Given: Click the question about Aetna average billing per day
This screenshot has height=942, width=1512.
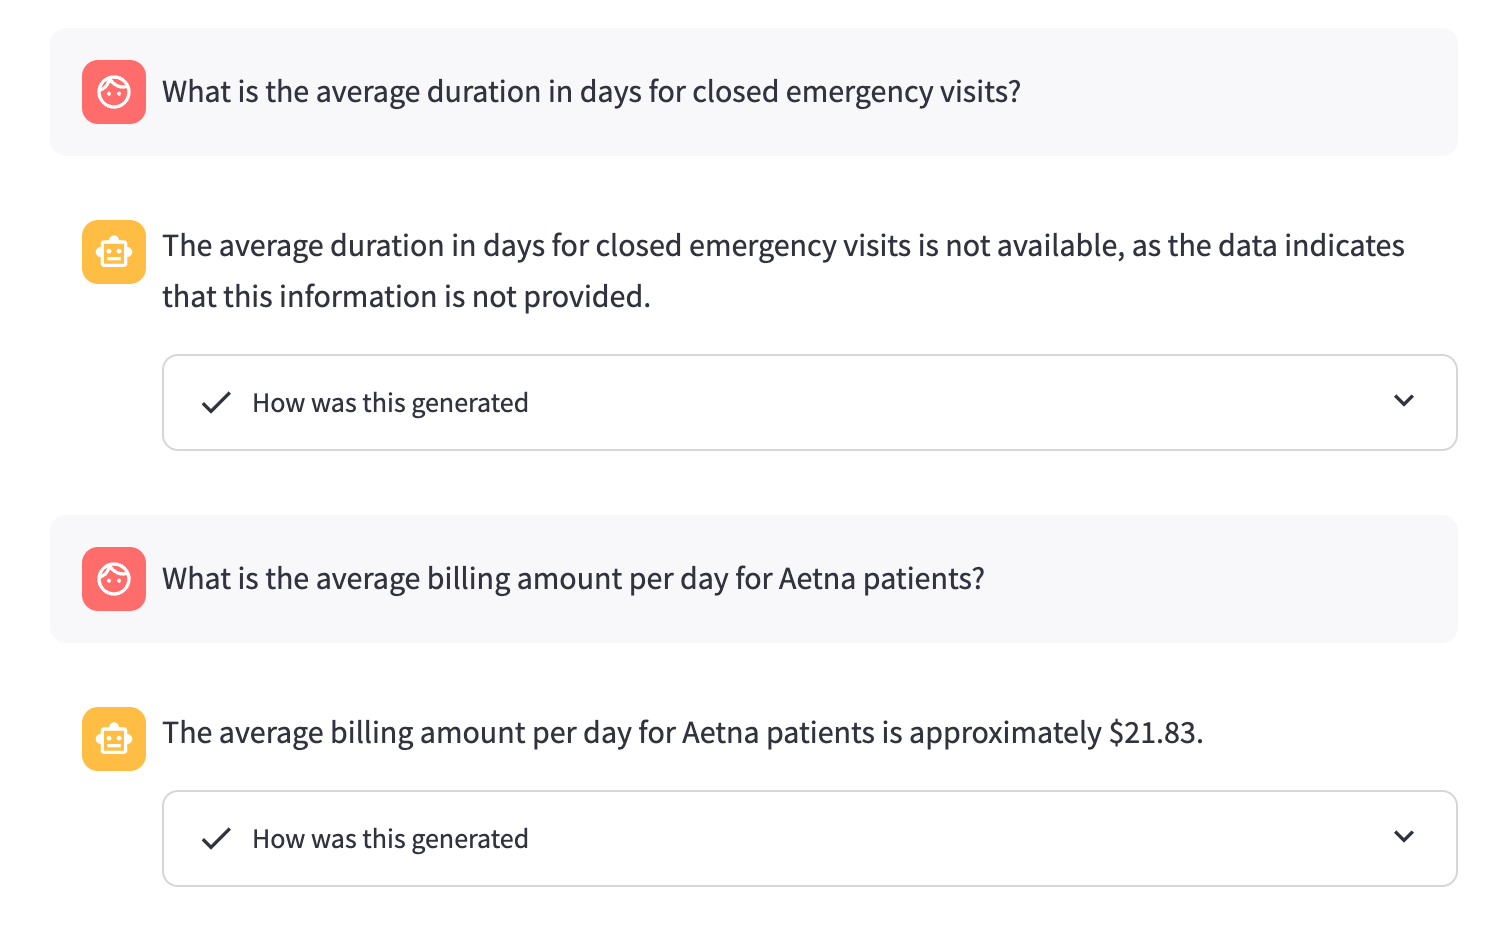Looking at the screenshot, I should click(x=573, y=579).
